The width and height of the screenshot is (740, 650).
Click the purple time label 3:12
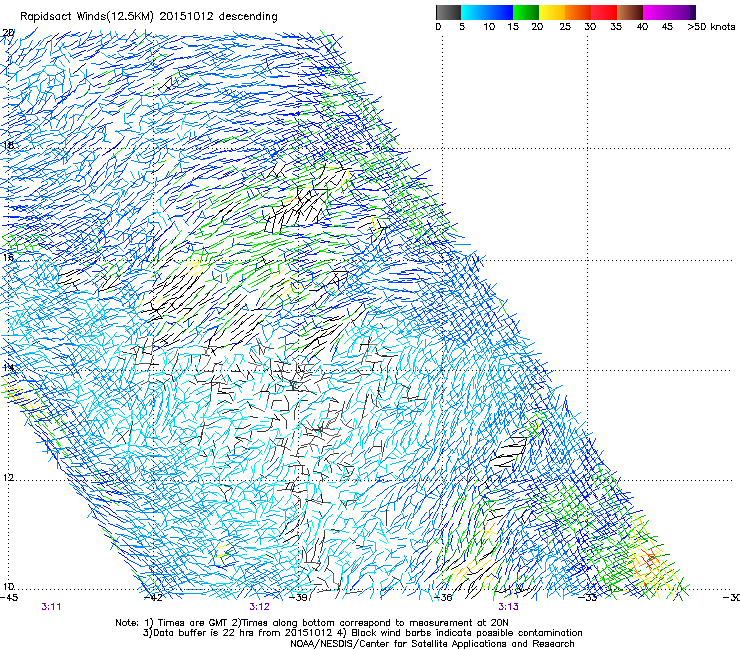259,607
